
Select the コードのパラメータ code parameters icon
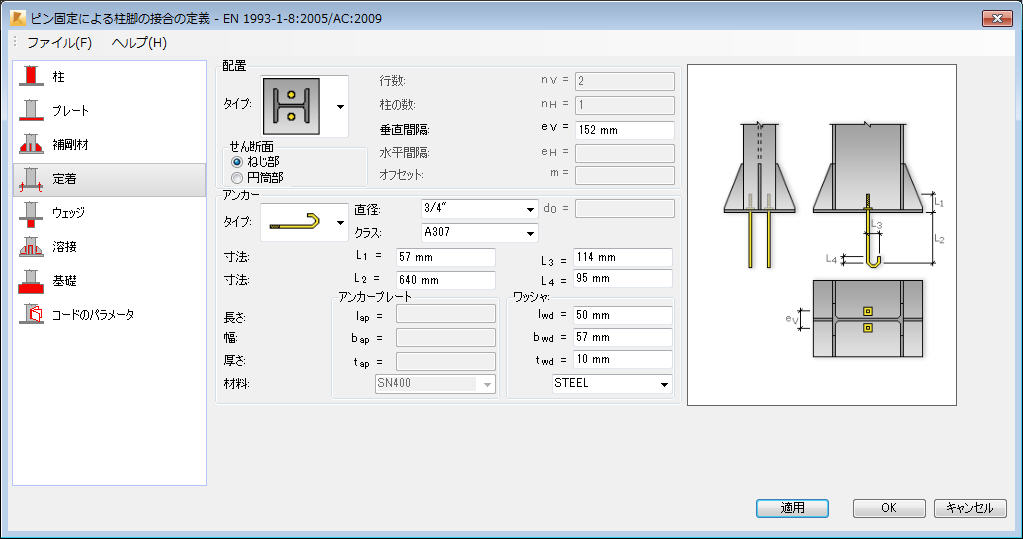tap(31, 315)
